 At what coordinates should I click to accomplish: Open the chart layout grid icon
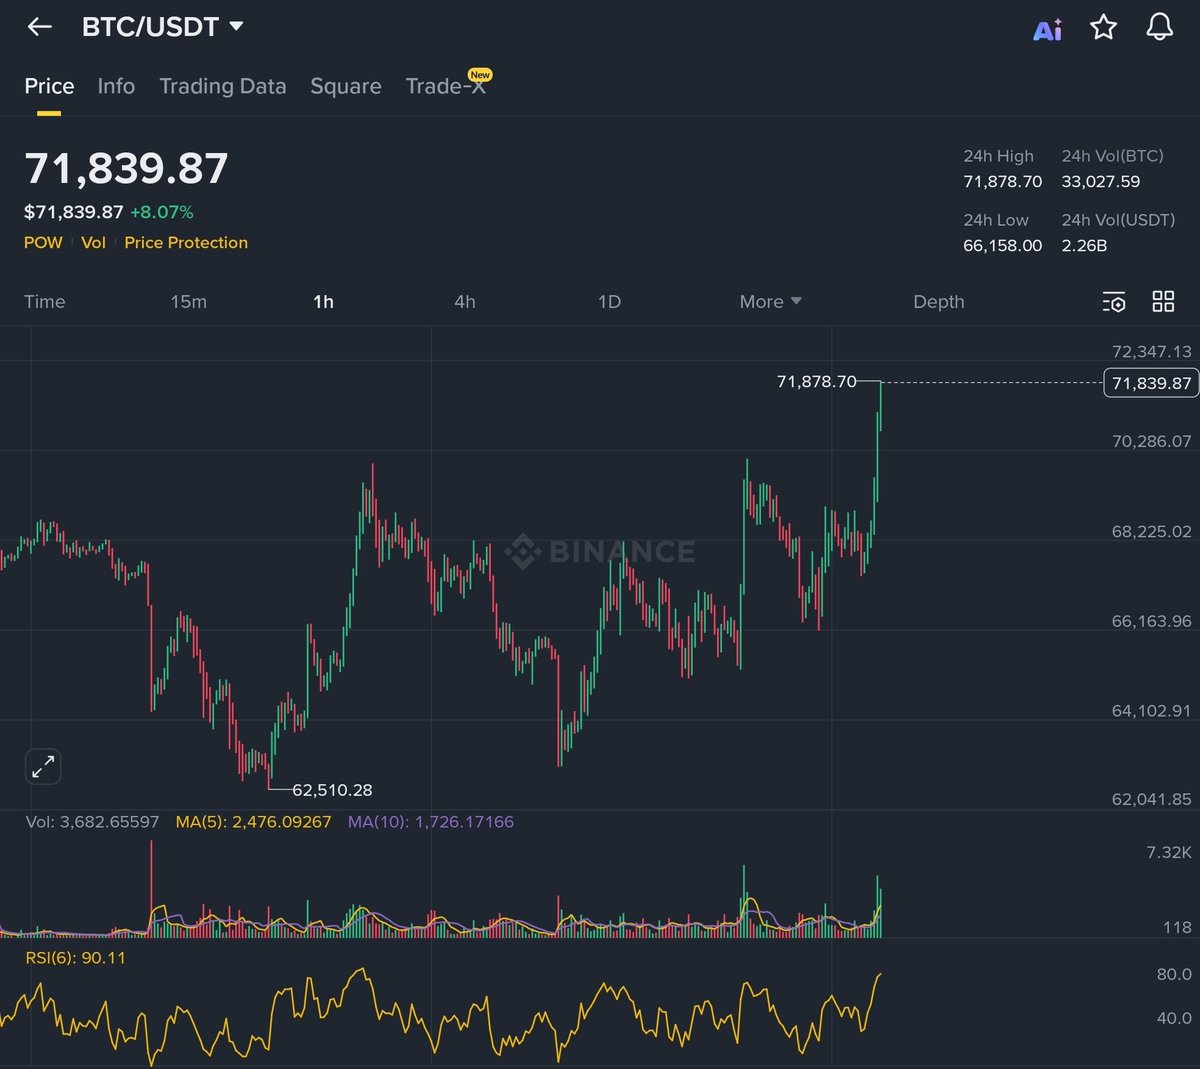click(x=1163, y=302)
